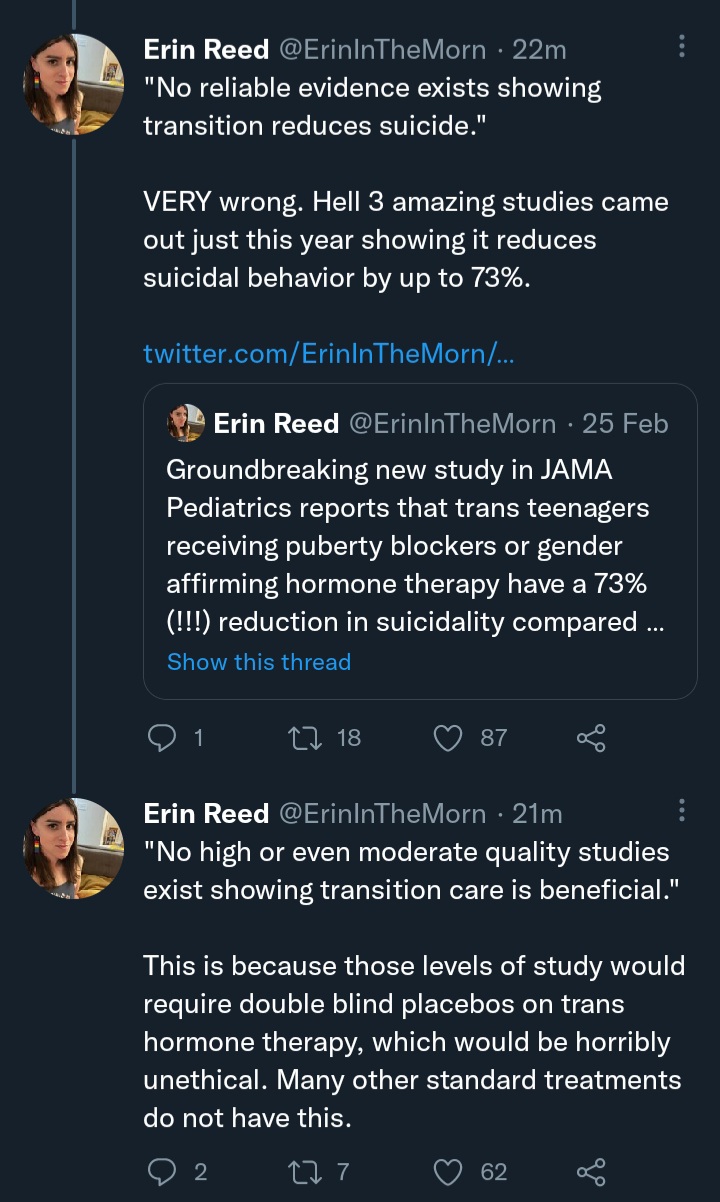Retweet the second tweet with 7 retweets
The width and height of the screenshot is (720, 1202).
[x=299, y=1171]
